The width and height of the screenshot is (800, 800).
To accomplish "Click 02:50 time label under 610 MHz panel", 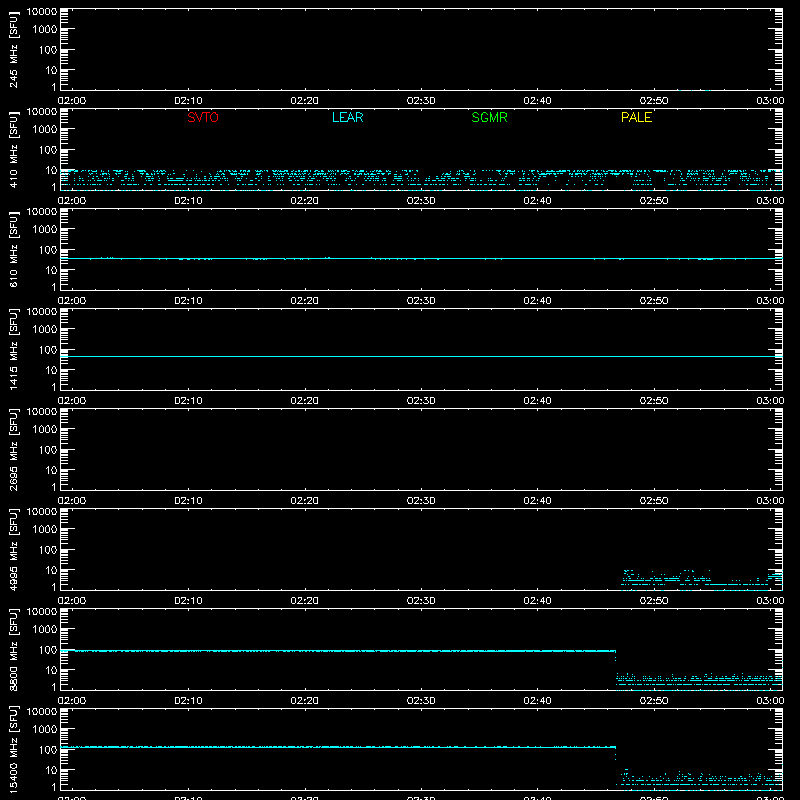I will tap(654, 301).
